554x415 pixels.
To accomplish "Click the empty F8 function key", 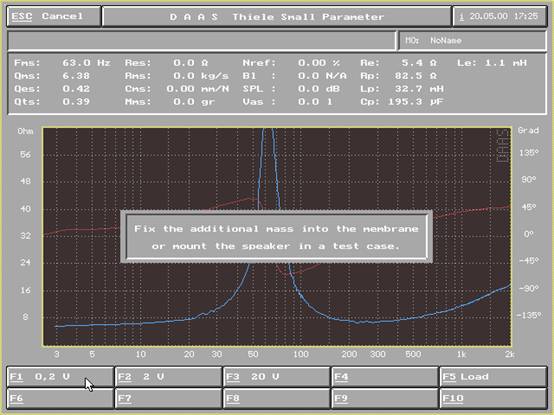I will point(277,398).
